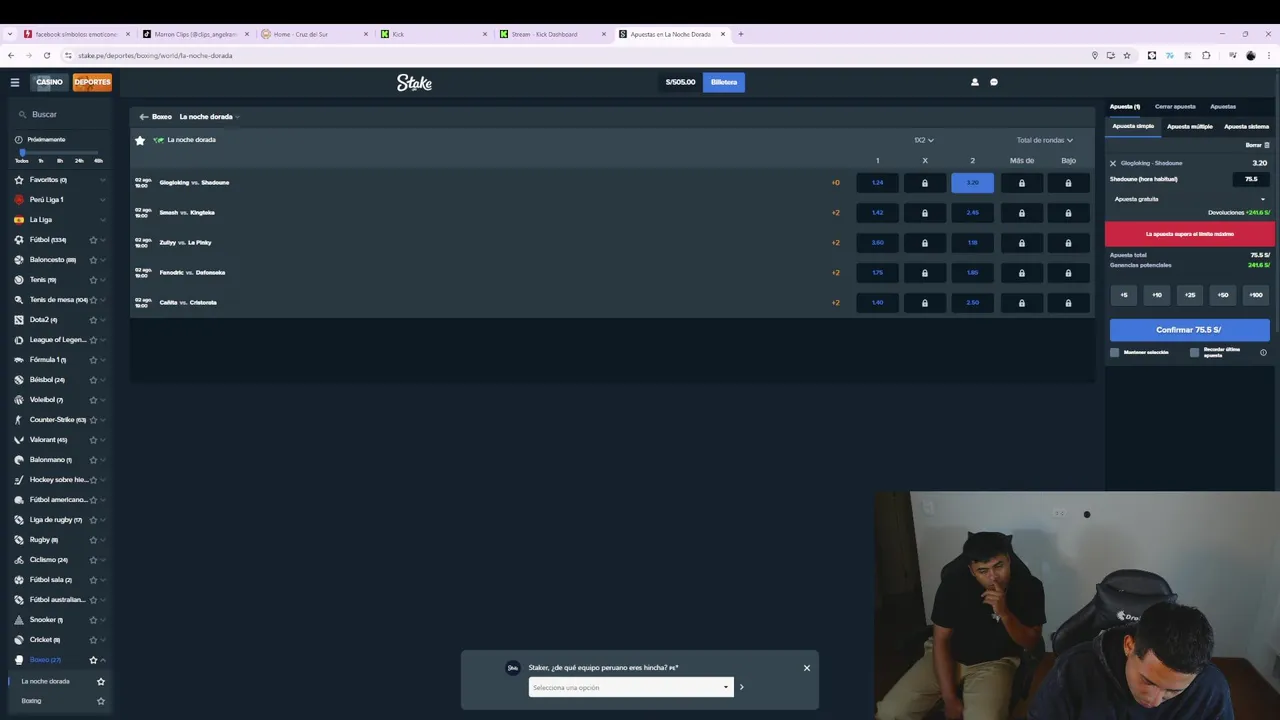1280x720 pixels.
Task: Bookmark page with browser star icon
Action: tap(1127, 56)
